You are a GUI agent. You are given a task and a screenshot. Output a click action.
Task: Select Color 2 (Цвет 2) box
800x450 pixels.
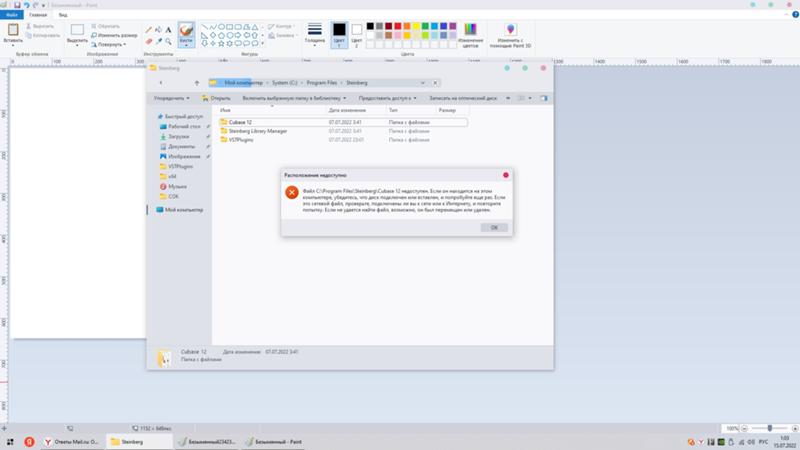tap(357, 35)
